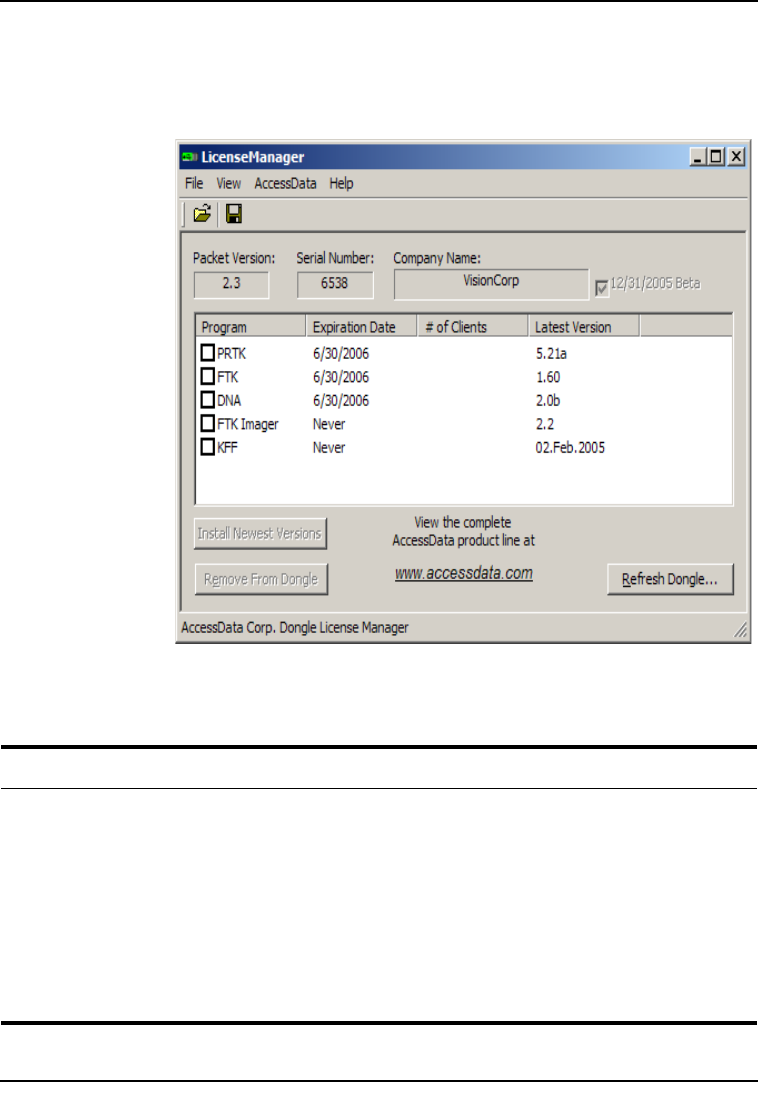Click the Remove From Dongle button

pyautogui.click(x=261, y=579)
